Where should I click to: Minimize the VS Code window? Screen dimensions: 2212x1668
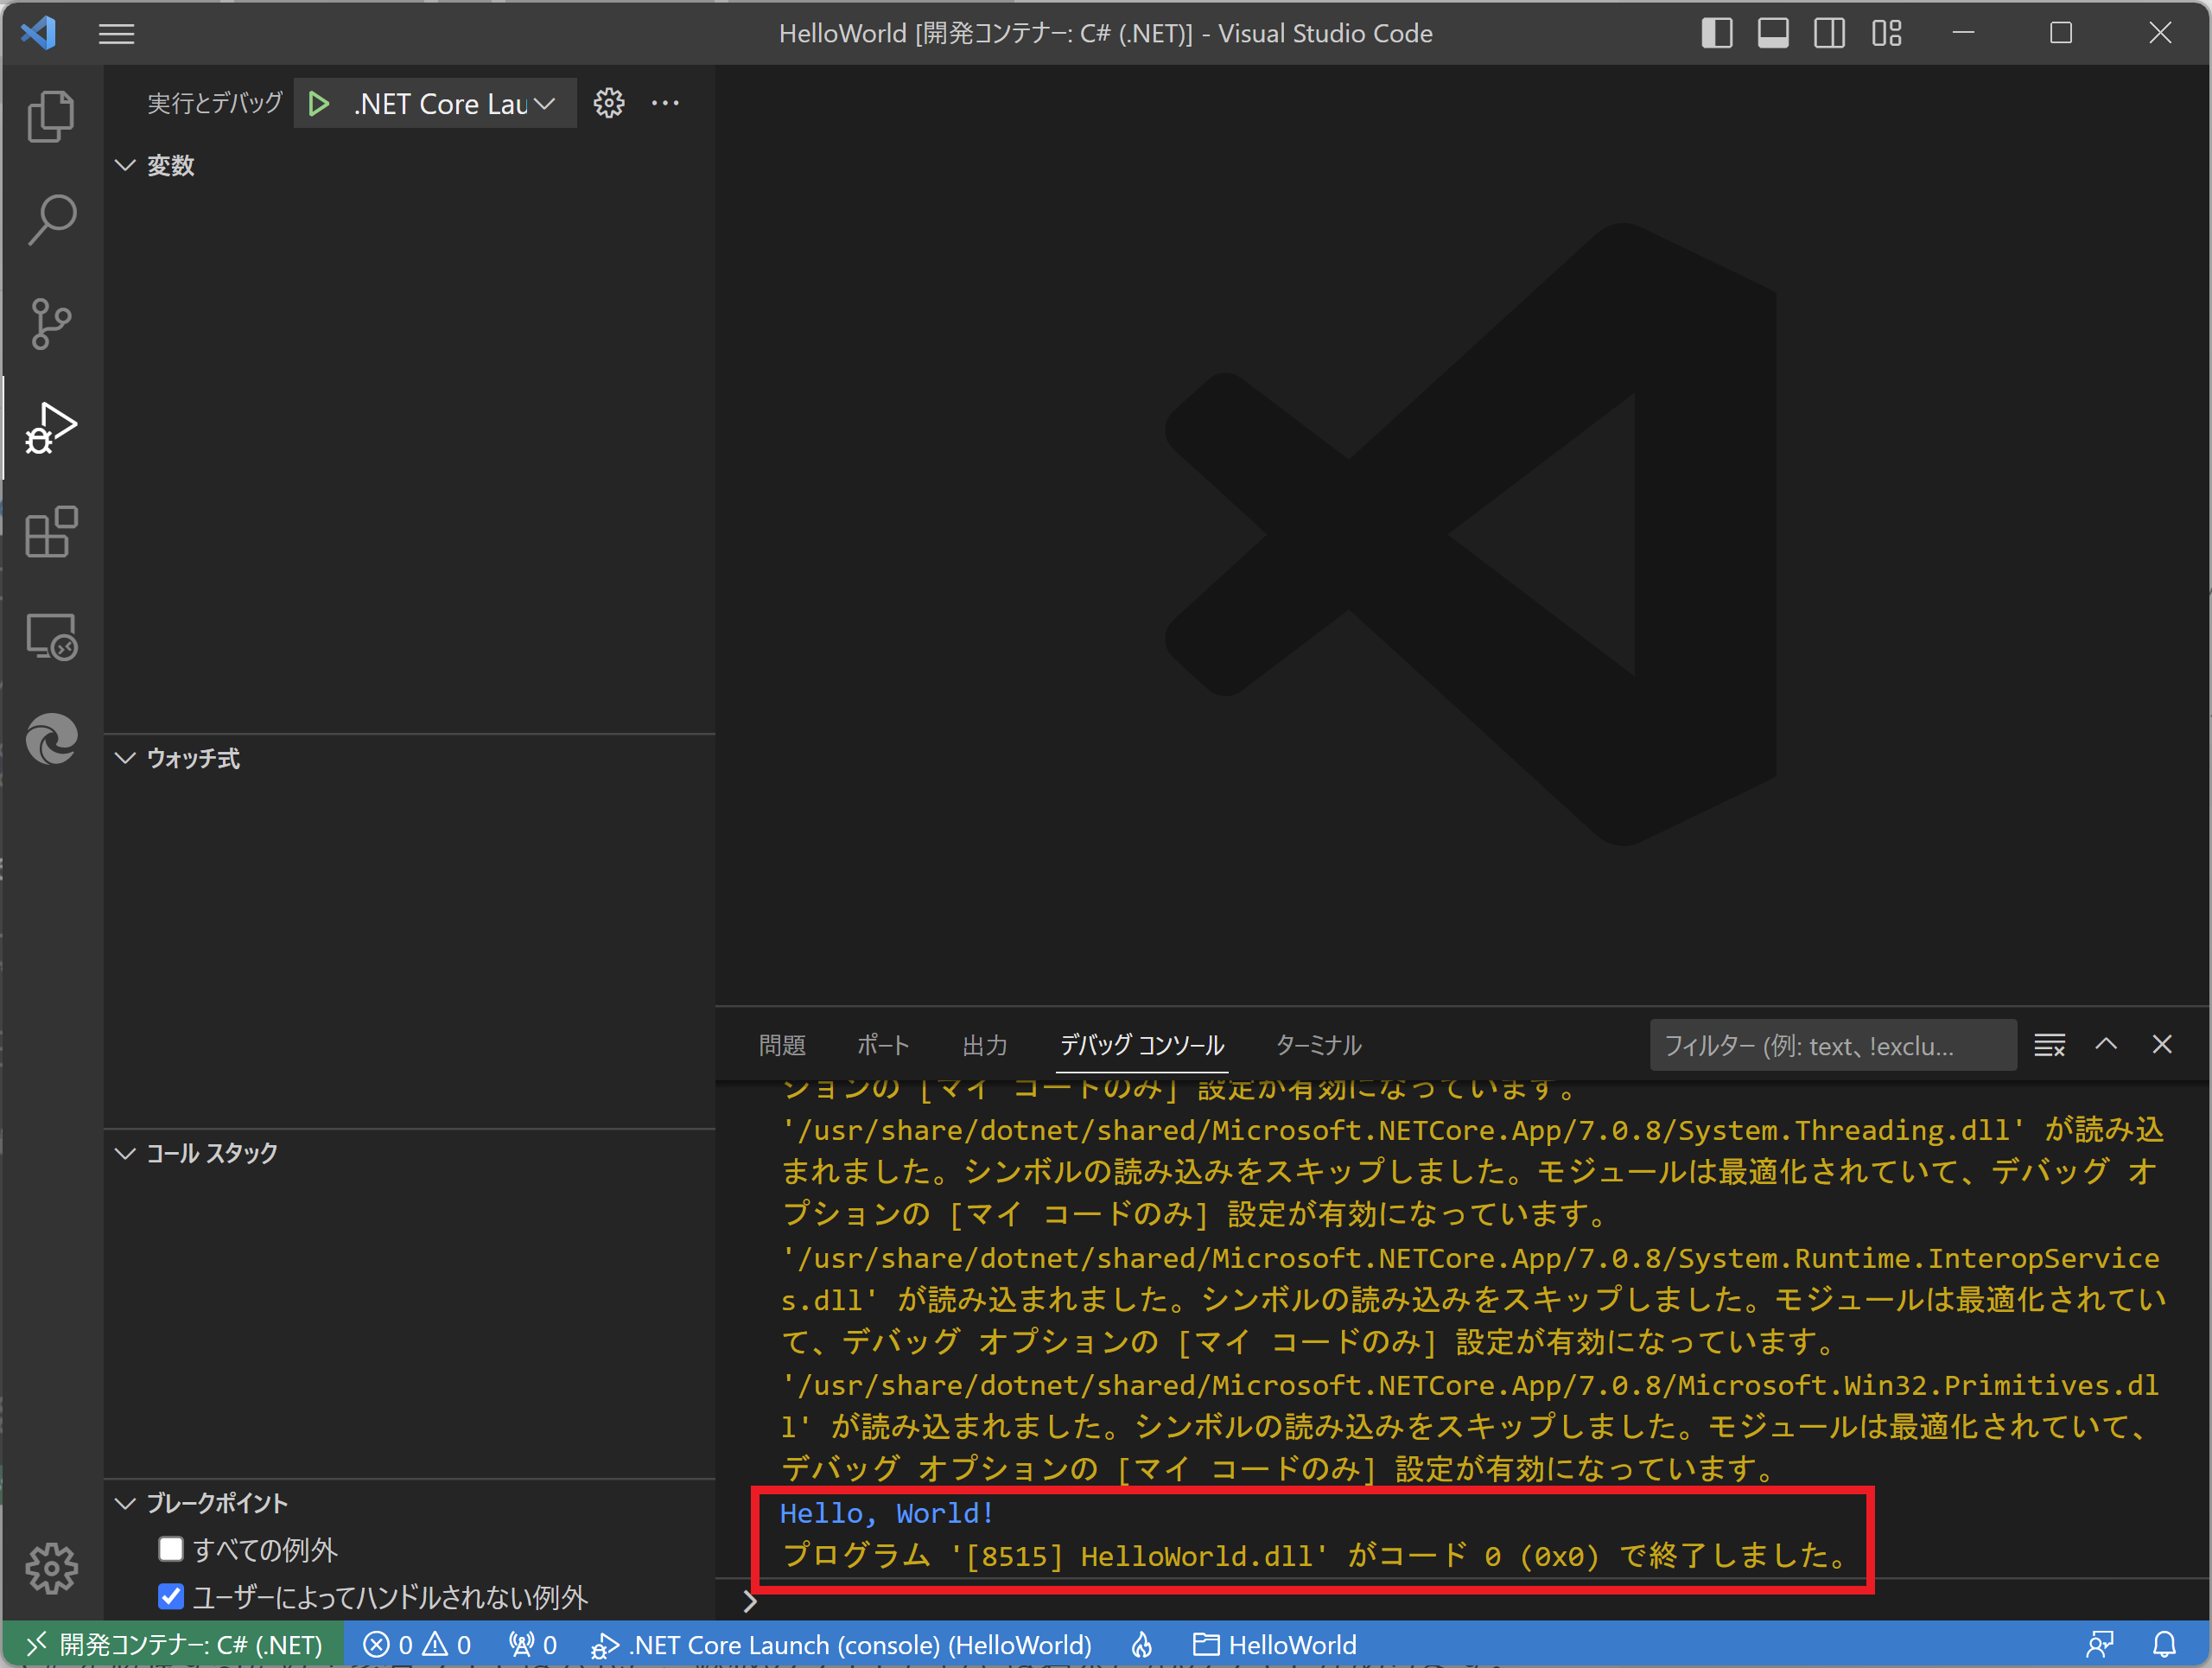[x=1963, y=33]
